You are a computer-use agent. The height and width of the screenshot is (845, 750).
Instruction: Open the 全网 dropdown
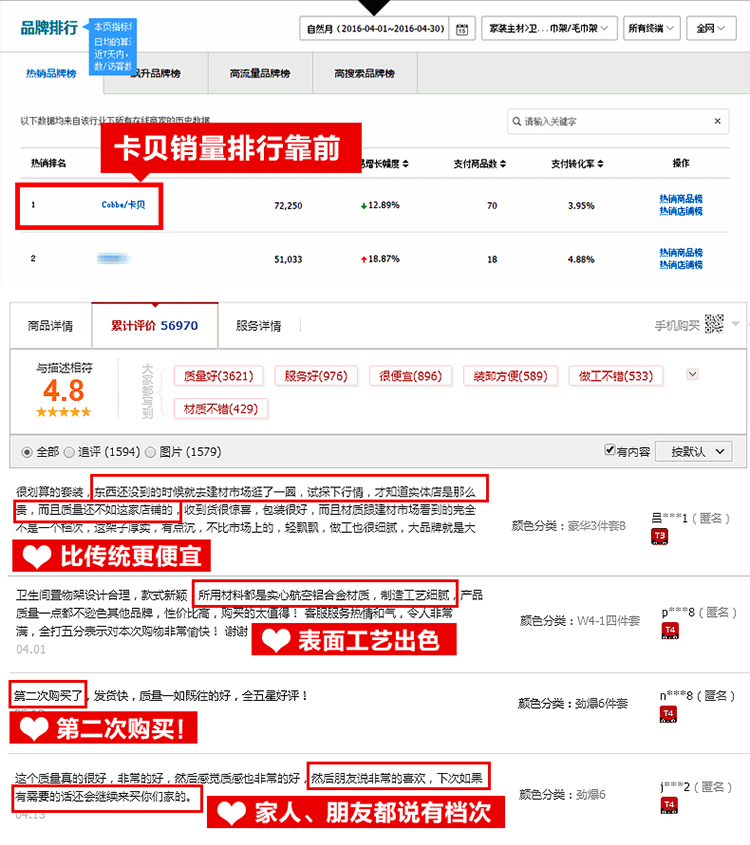pyautogui.click(x=711, y=28)
